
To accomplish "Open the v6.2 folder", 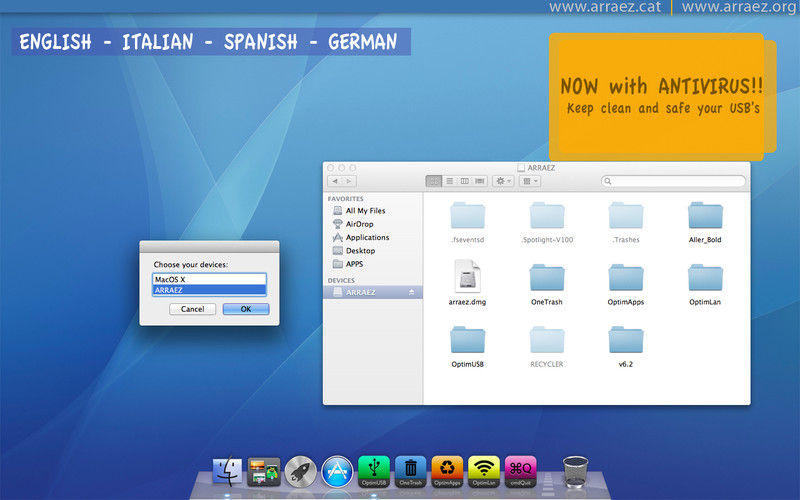I will pyautogui.click(x=626, y=347).
